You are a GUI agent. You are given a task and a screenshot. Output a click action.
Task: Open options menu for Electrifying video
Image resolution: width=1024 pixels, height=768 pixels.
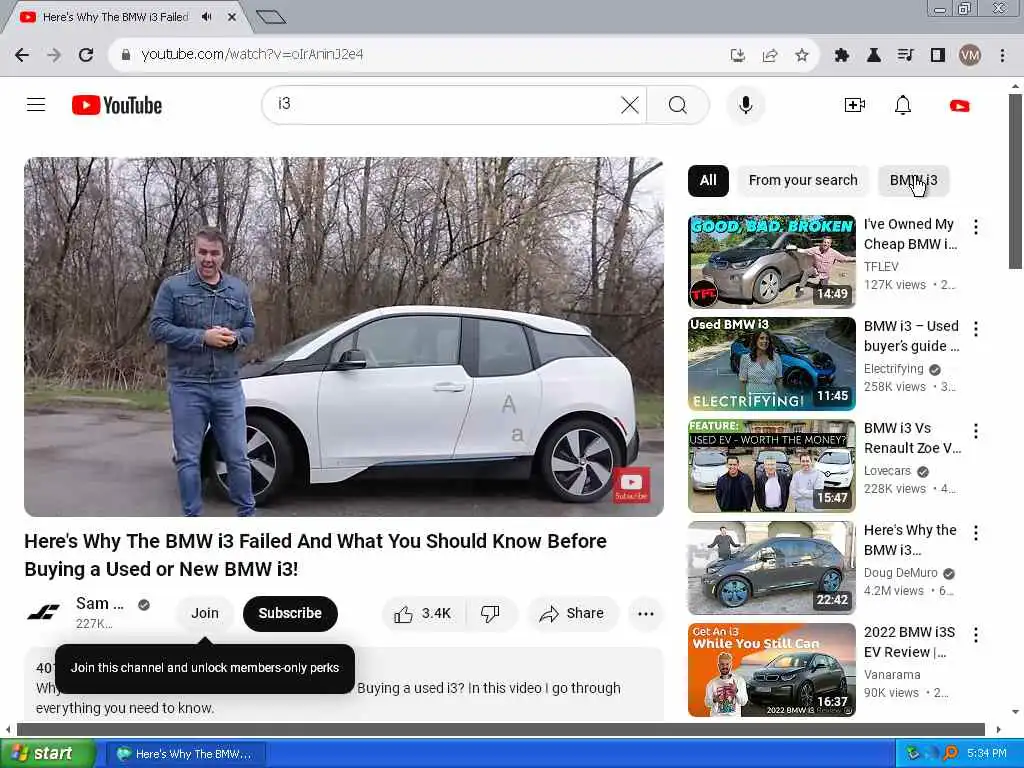tap(976, 328)
